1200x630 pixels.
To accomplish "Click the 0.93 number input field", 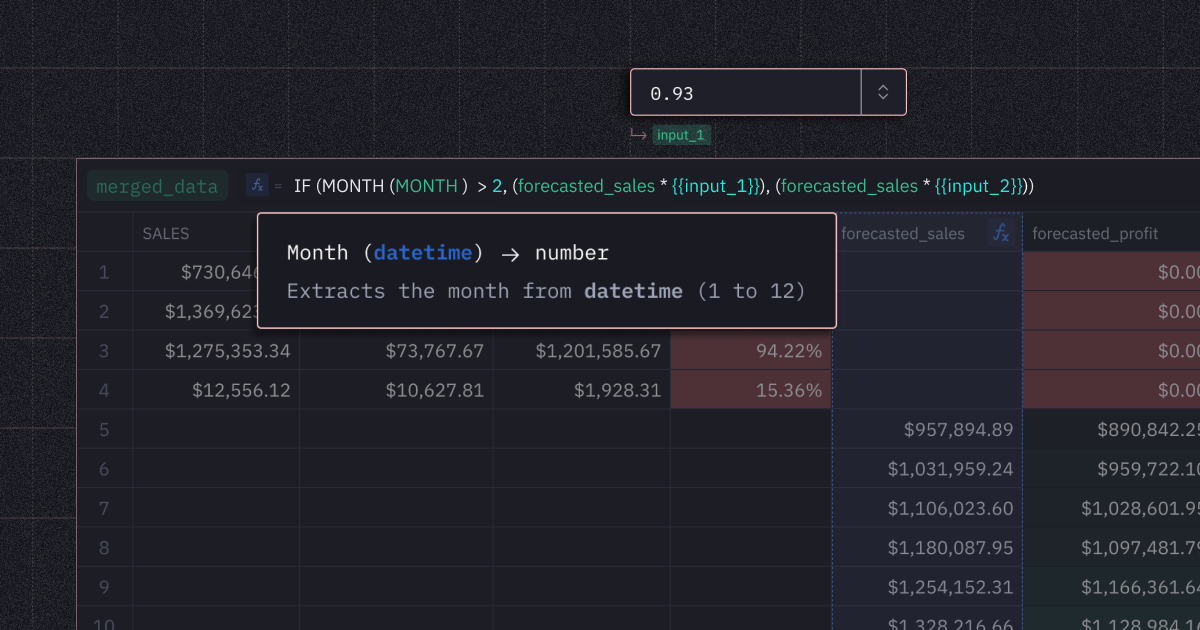I will click(x=746, y=93).
